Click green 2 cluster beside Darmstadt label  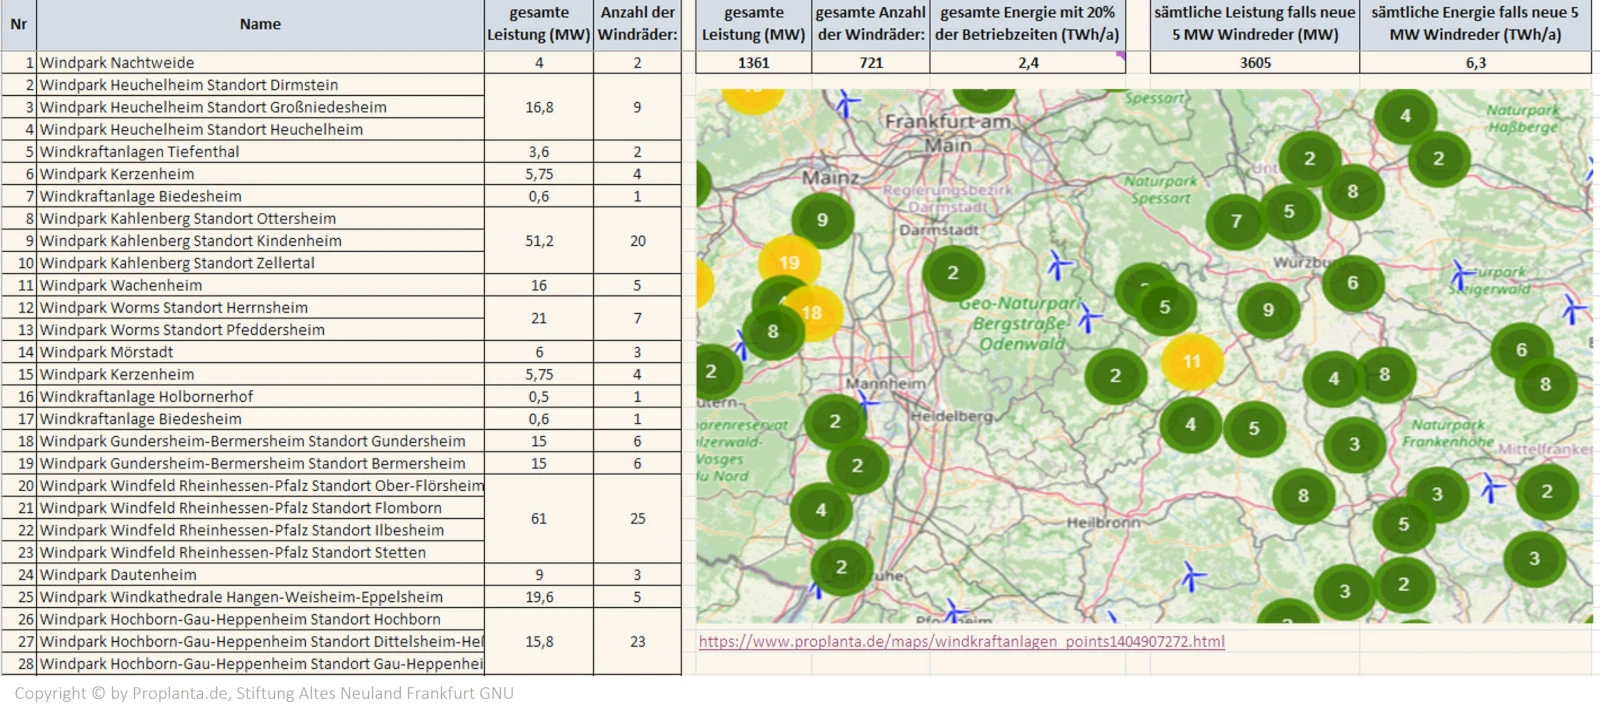953,273
